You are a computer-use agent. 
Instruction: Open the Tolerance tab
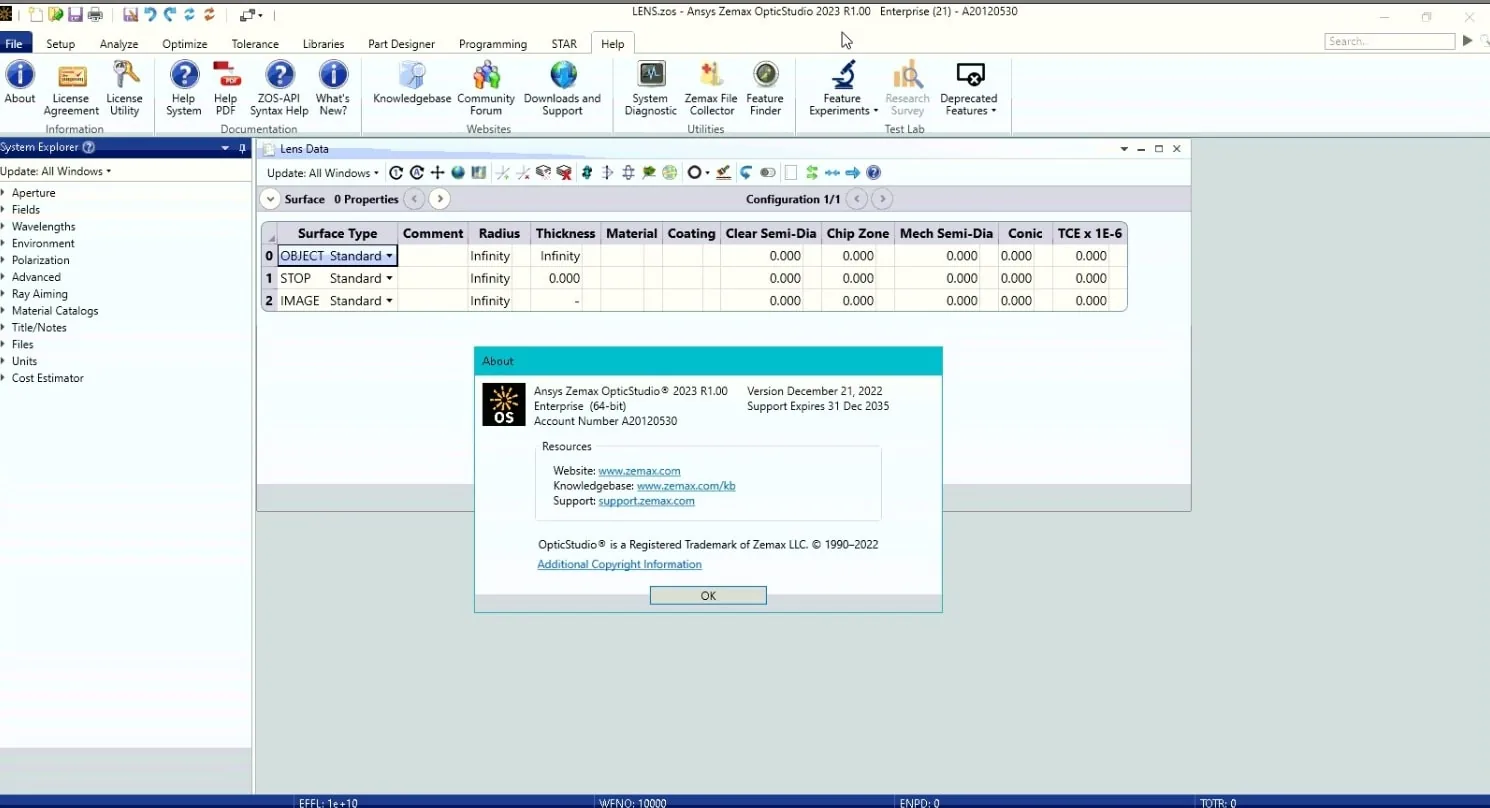pos(255,44)
